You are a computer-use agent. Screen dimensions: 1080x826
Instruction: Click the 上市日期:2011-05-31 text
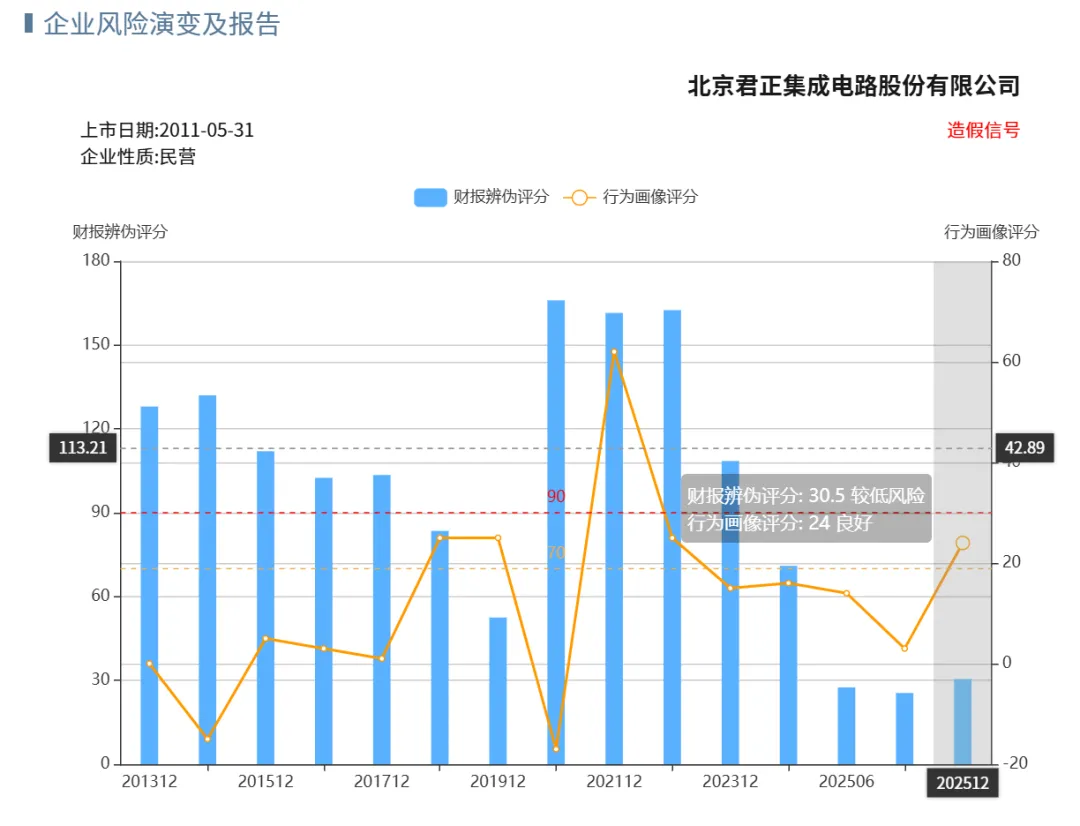(x=167, y=130)
